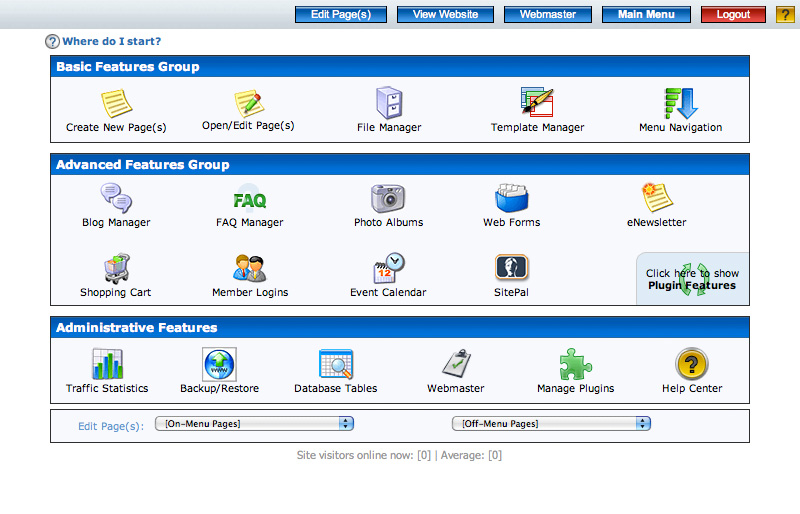Show Plugin Features panel
This screenshot has width=800, height=514.
692,279
